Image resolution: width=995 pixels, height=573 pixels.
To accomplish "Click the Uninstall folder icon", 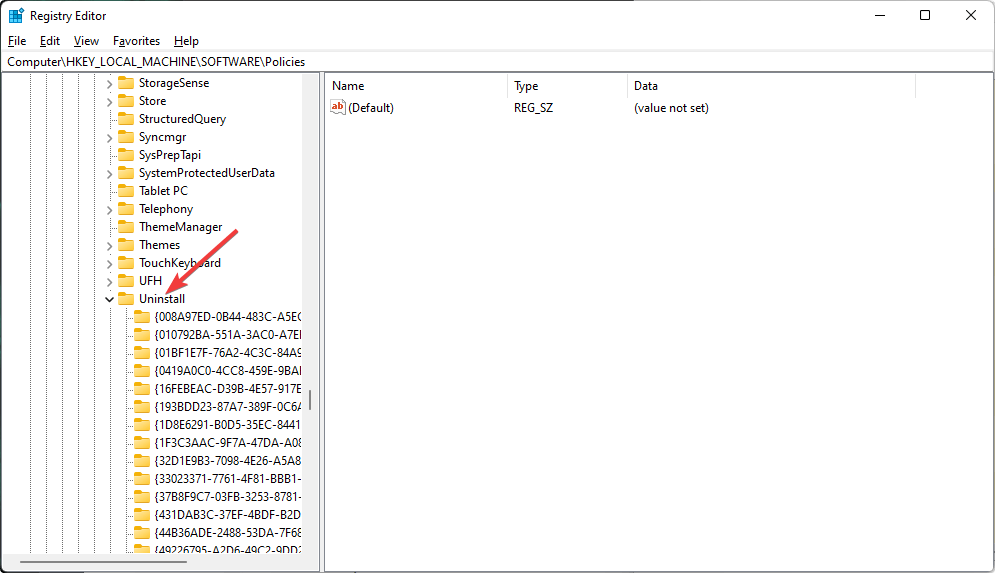I will 126,299.
